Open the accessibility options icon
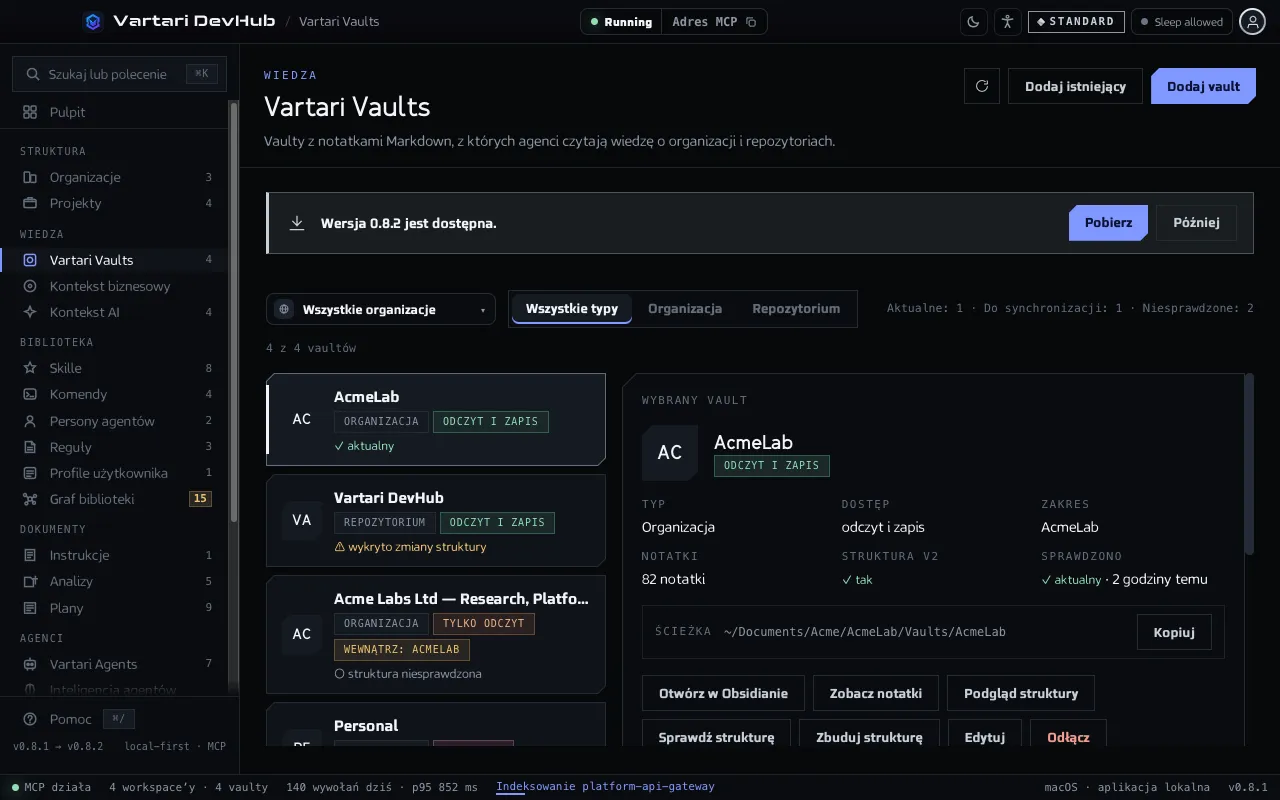This screenshot has width=1280, height=800. coord(1007,22)
